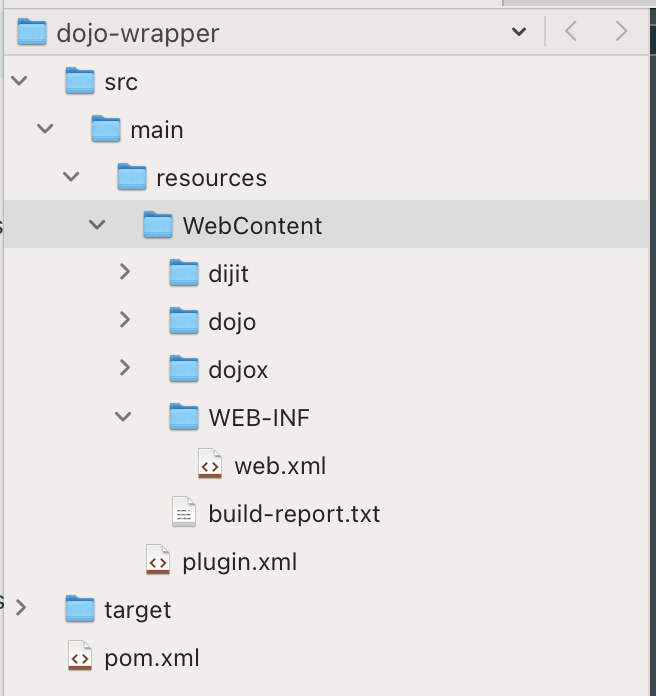
Task: Click the WEB-INF folder icon
Action: tap(184, 418)
